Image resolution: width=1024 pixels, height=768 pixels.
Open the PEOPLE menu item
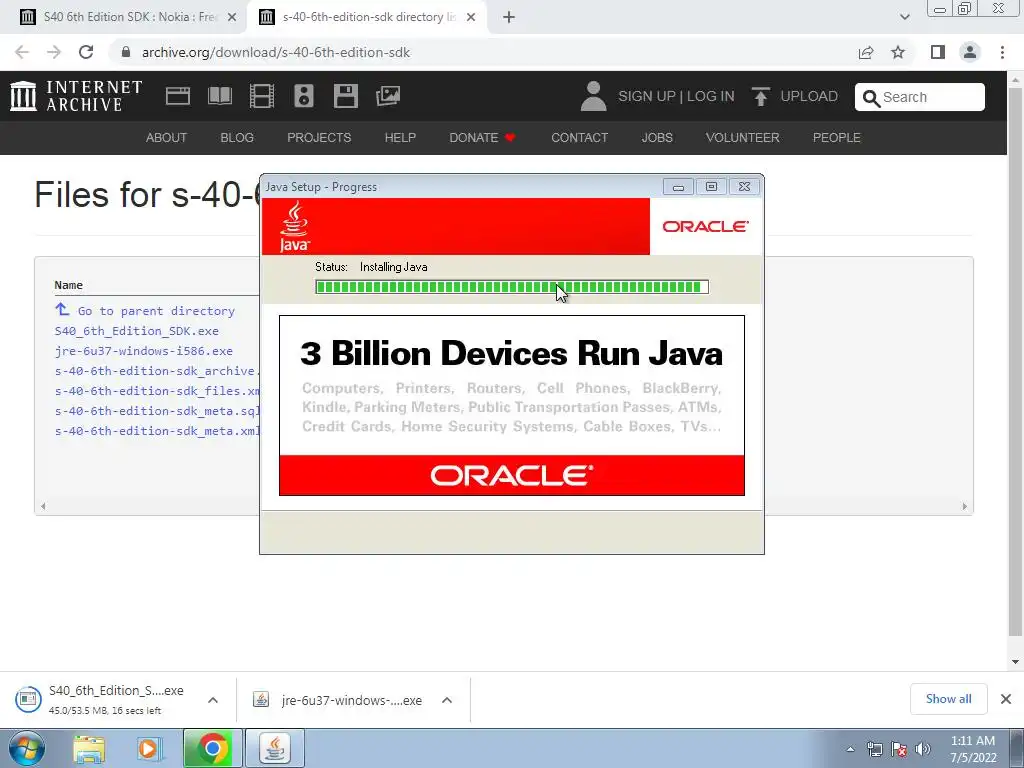pos(837,138)
